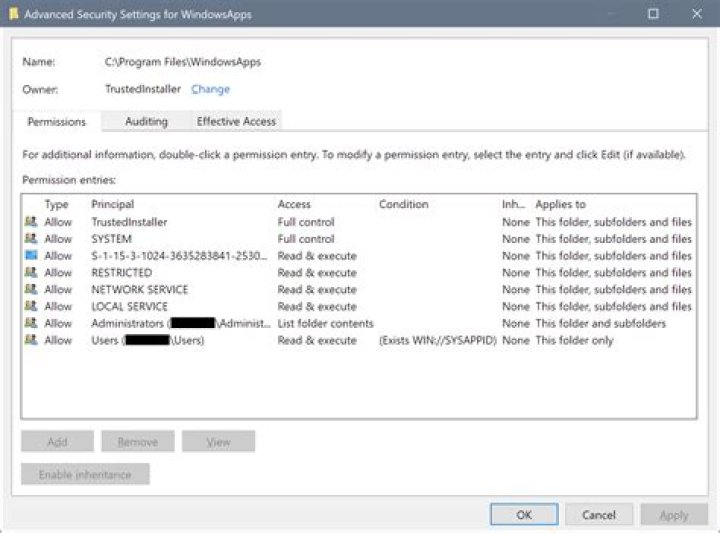Select the LOCAL SERVICE principal entry

coord(129,306)
